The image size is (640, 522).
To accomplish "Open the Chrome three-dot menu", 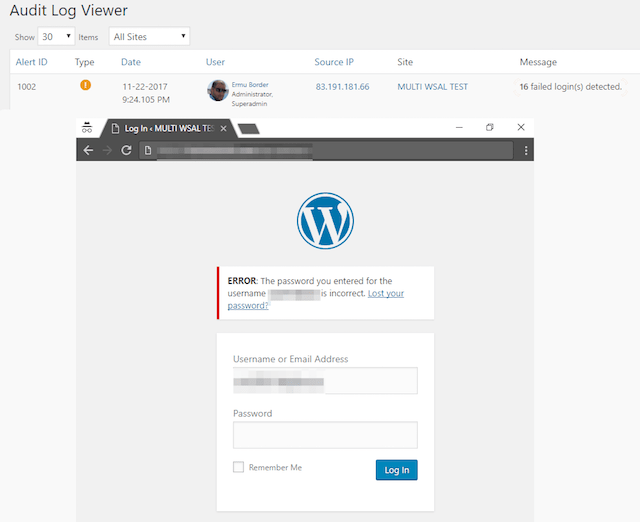I will (526, 150).
